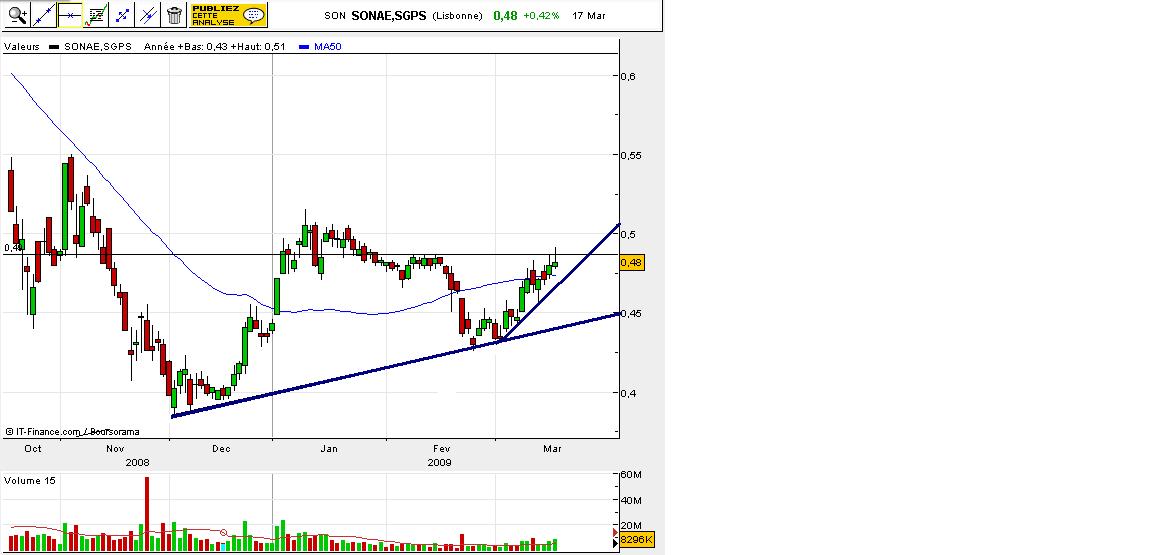Click the Nov month label on axis
Image resolution: width=1169 pixels, height=555 pixels.
pyautogui.click(x=115, y=448)
